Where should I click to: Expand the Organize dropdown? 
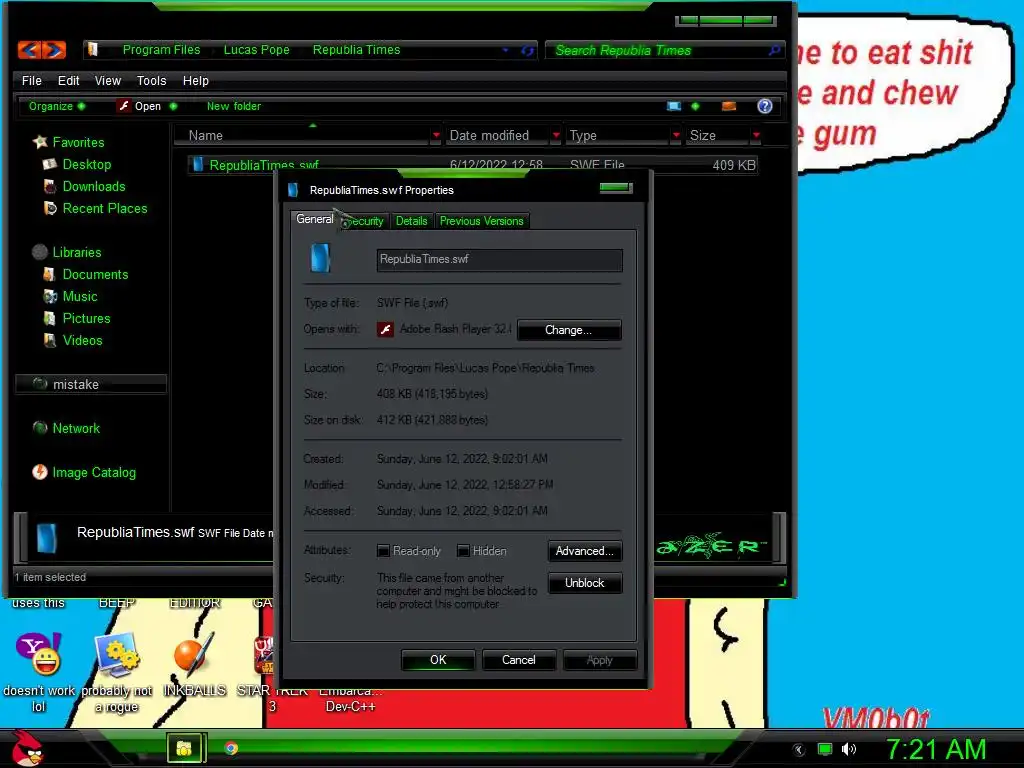click(x=82, y=106)
